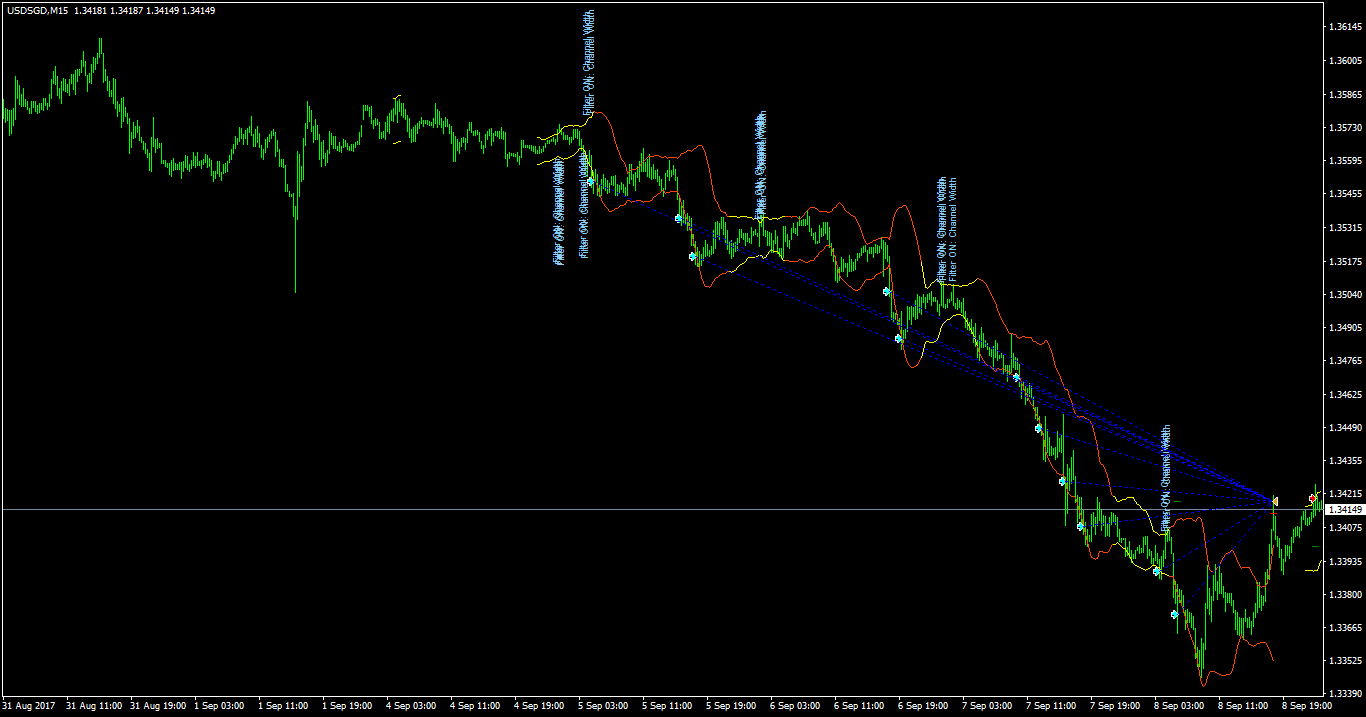Click the 1.36145 price axis label
Image resolution: width=1366 pixels, height=717 pixels.
click(x=1344, y=27)
